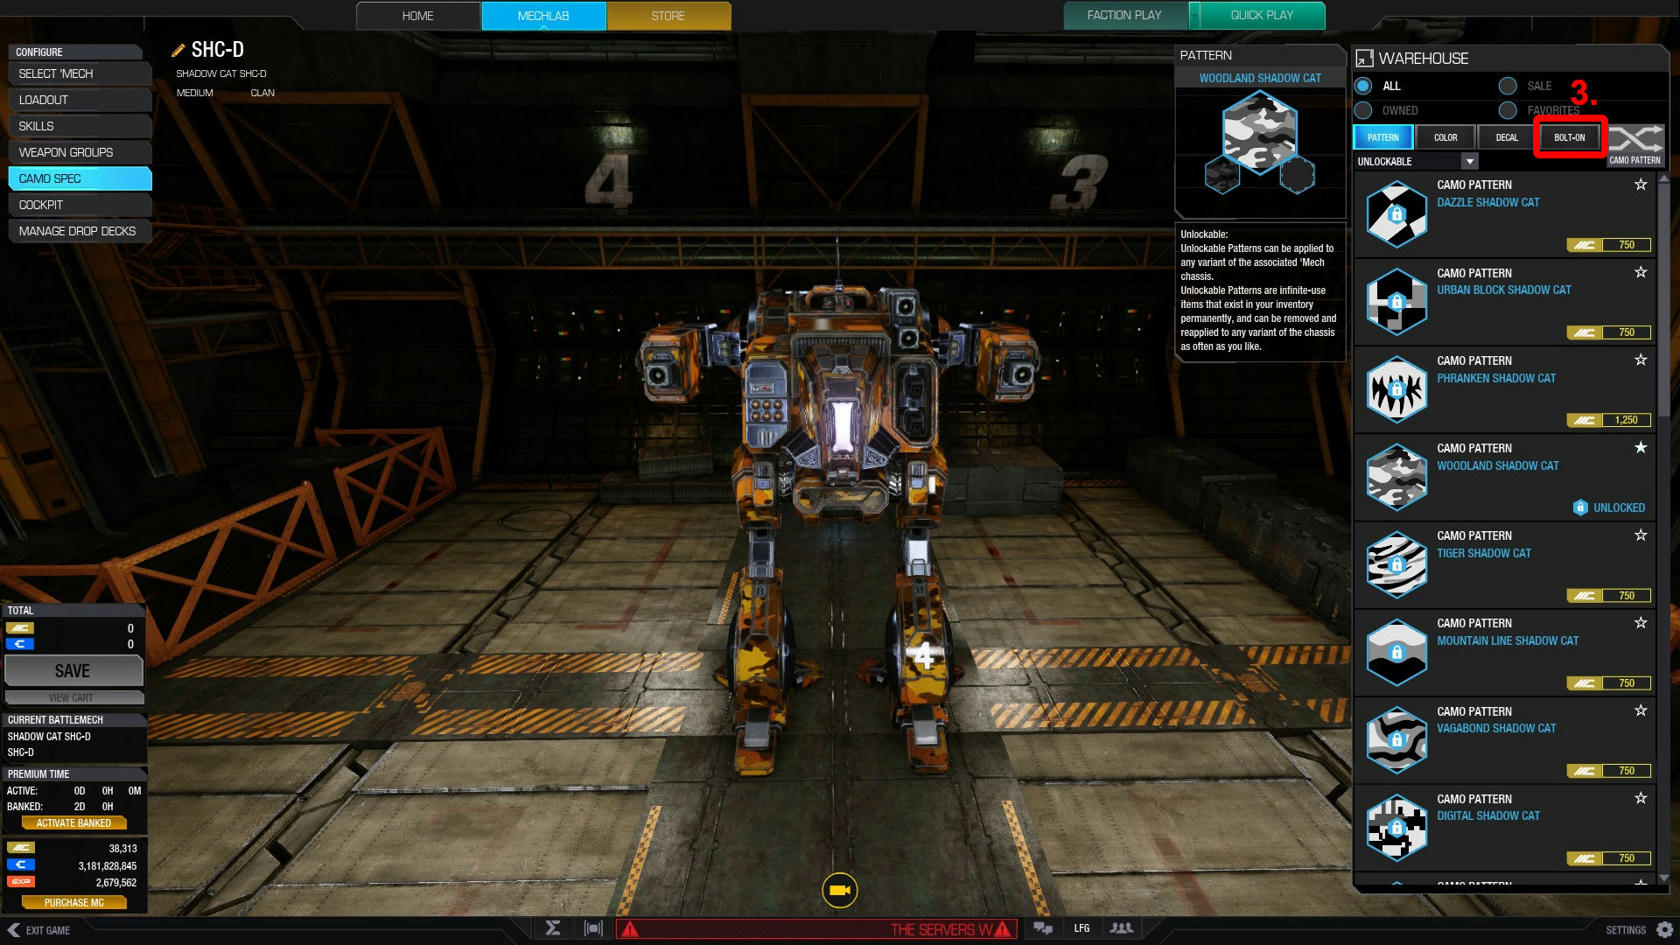Open the UNLOCKABLE type dropdown arrow
Screen dimensions: 1680x945
(1469, 161)
